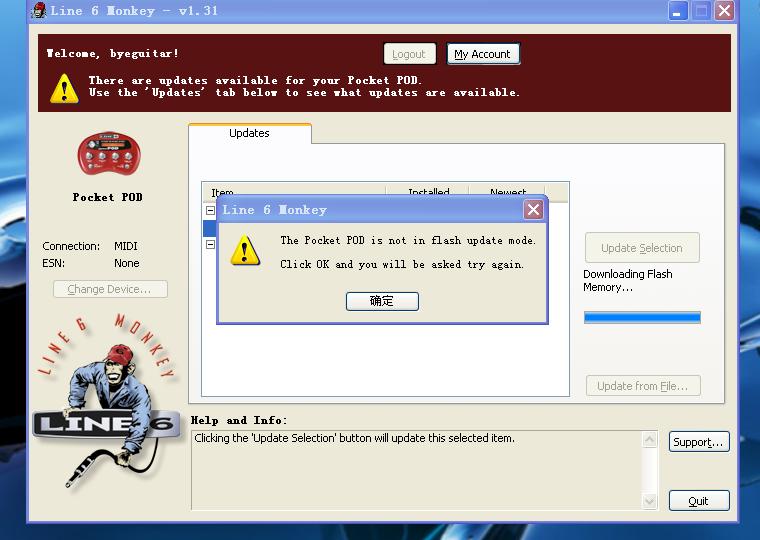The height and width of the screenshot is (540, 760).
Task: Close the Line 6 Monkey error dialog
Action: click(x=533, y=209)
